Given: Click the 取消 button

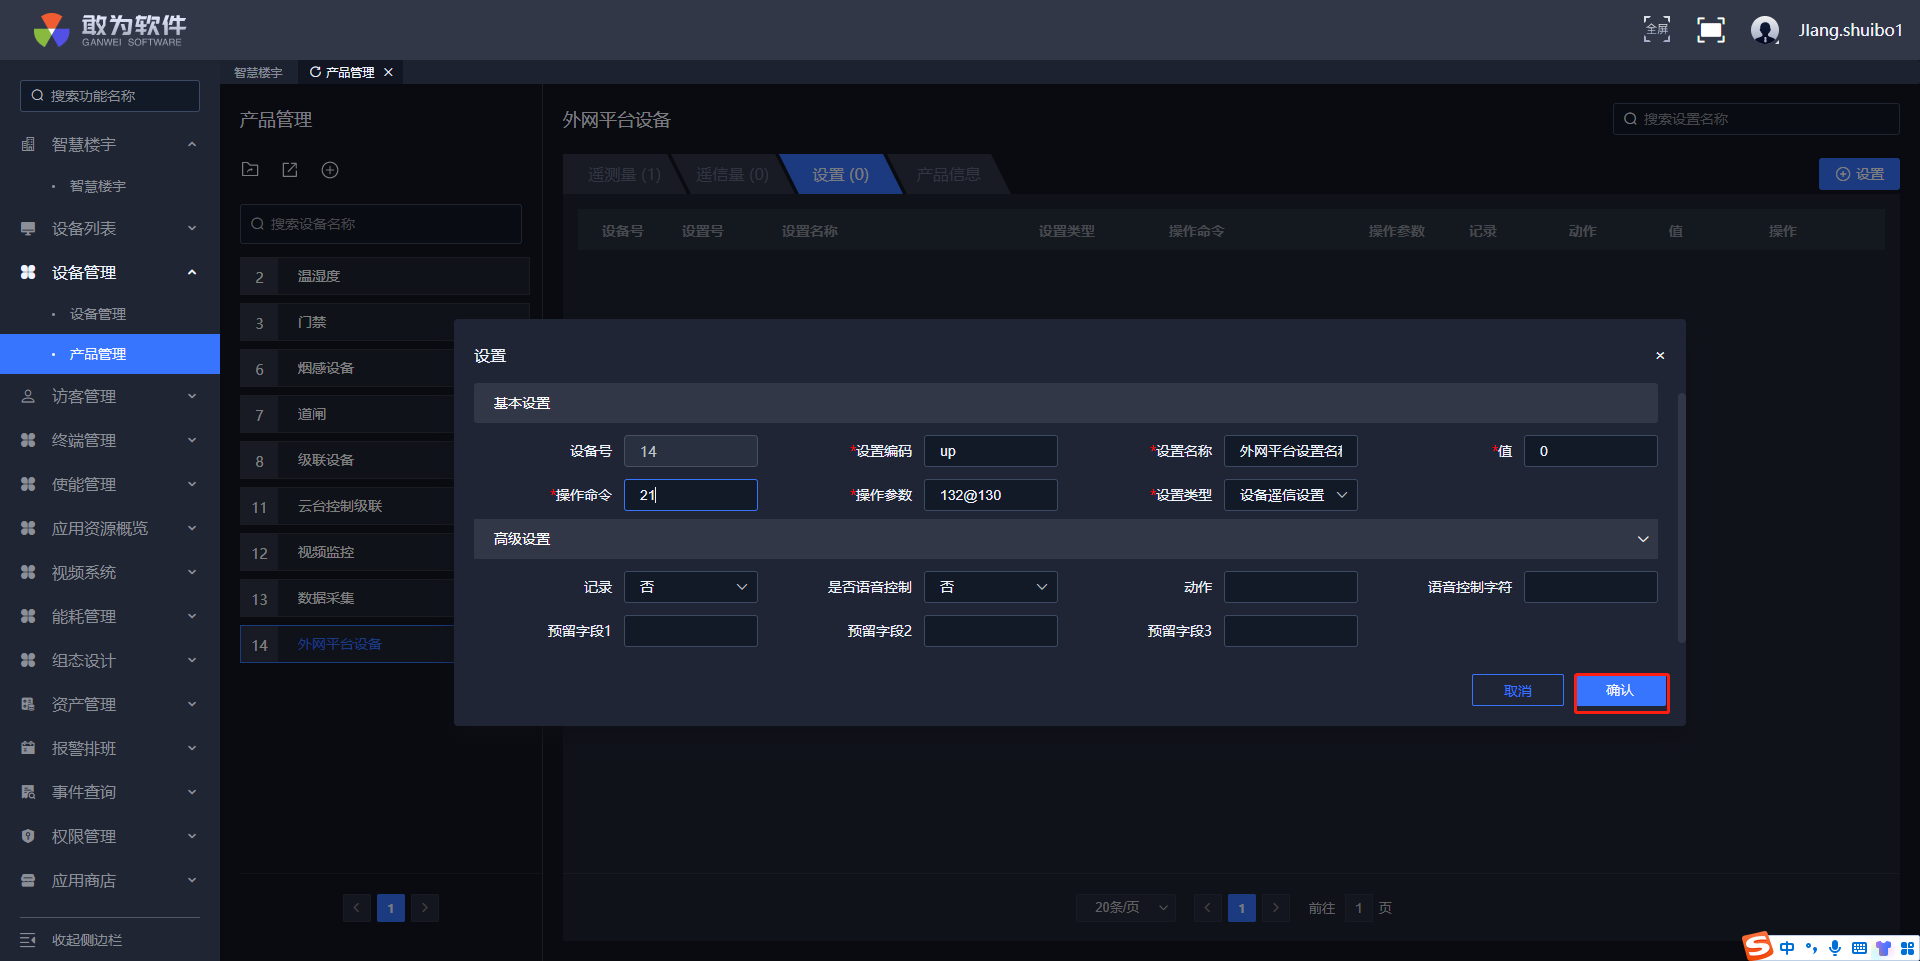Looking at the screenshot, I should click(x=1517, y=691).
